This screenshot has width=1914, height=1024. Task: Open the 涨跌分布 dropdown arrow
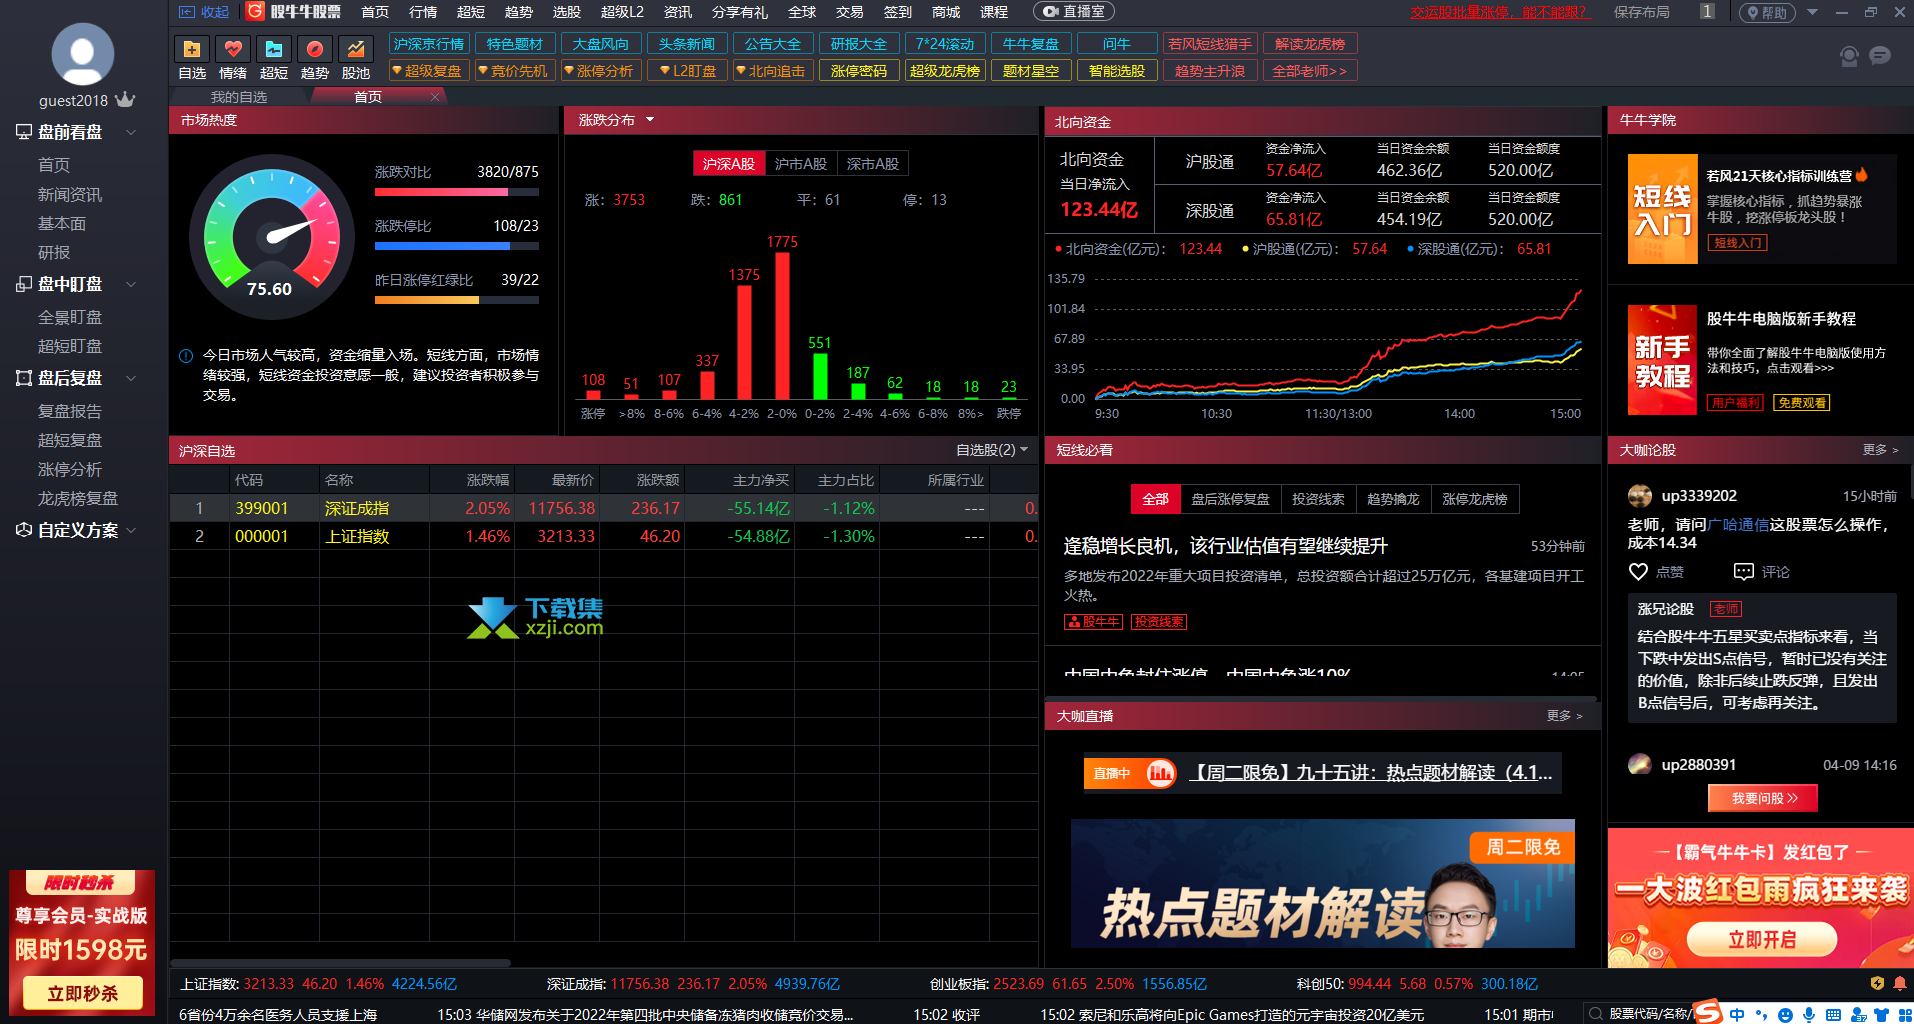650,120
